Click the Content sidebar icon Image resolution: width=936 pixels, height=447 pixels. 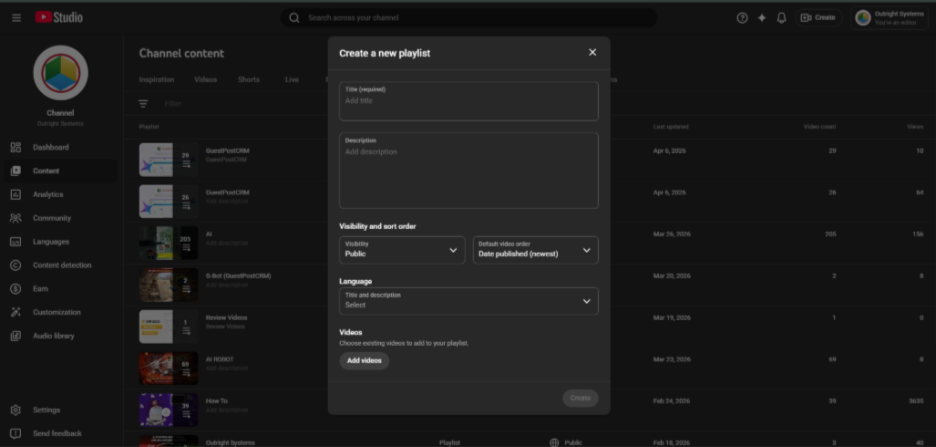coord(16,171)
